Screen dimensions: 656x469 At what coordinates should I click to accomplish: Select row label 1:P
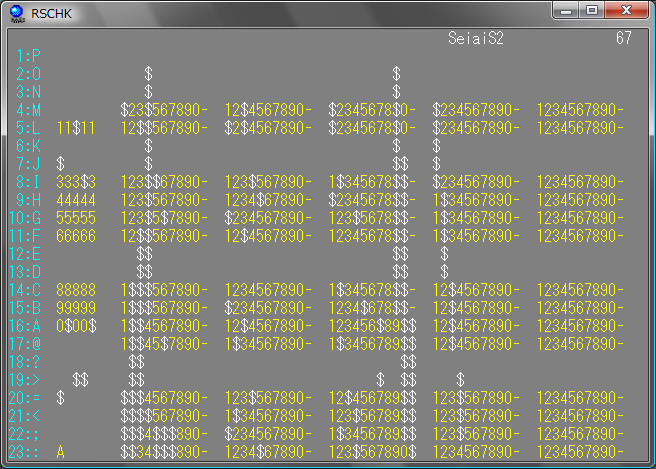28,56
